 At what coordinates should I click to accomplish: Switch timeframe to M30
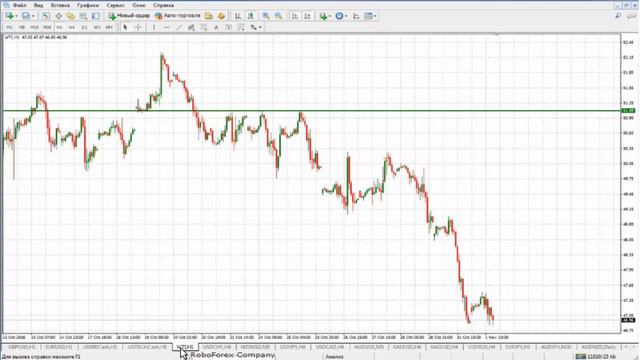click(x=47, y=27)
